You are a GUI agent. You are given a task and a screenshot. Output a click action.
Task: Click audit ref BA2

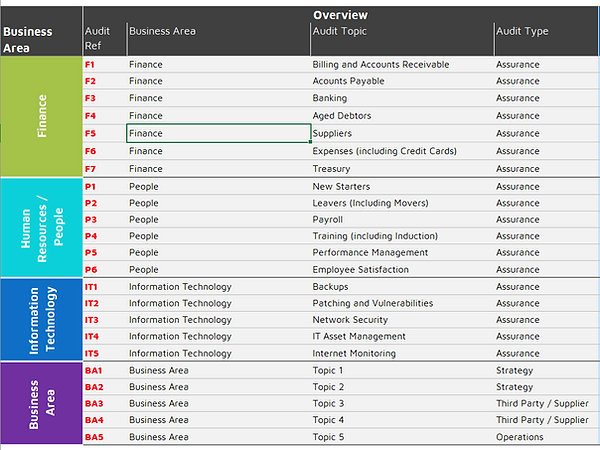click(104, 387)
